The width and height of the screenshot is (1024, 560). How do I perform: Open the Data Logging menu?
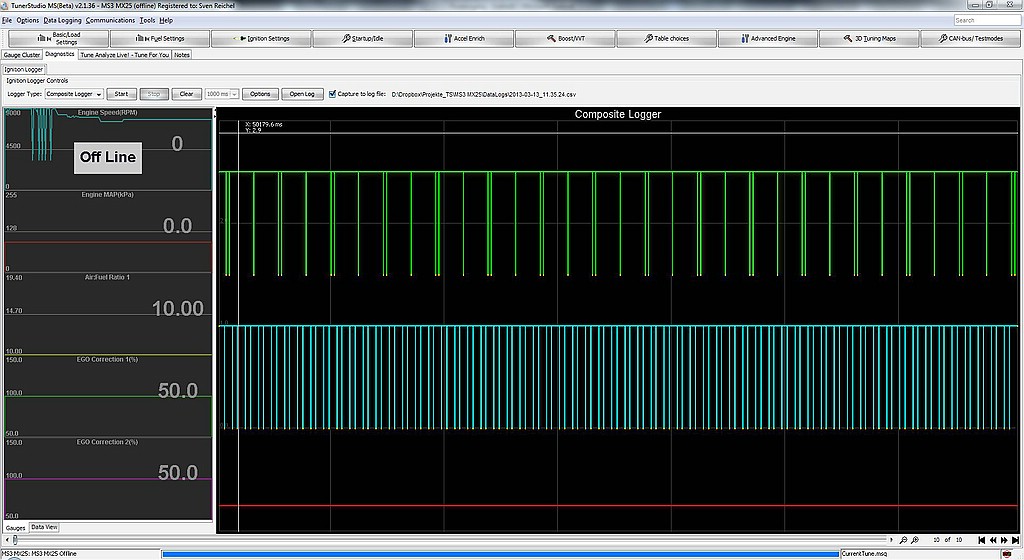63,20
